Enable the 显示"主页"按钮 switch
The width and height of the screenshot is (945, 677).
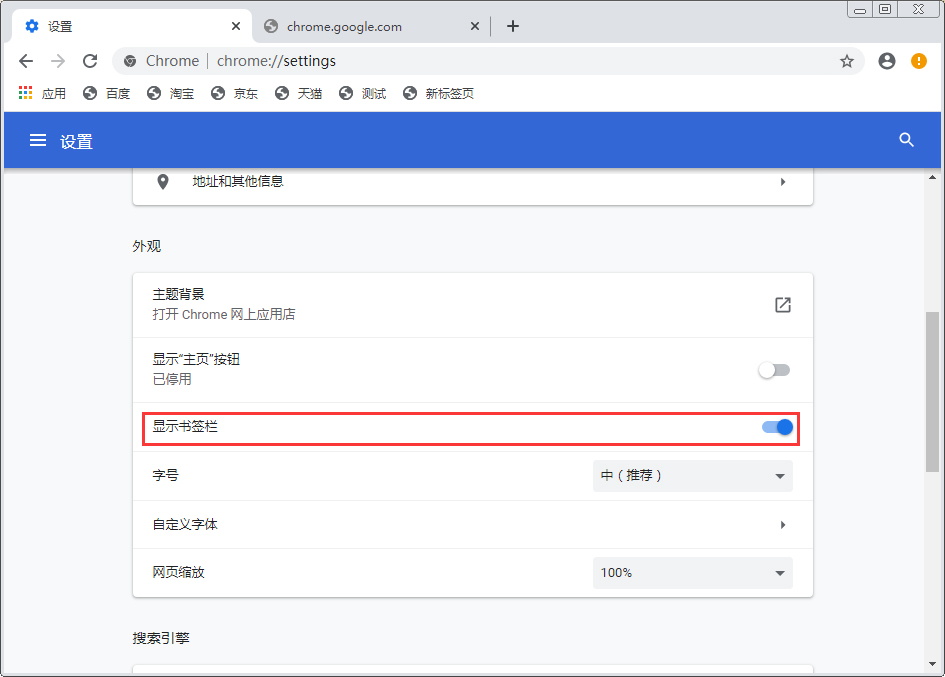(x=775, y=369)
